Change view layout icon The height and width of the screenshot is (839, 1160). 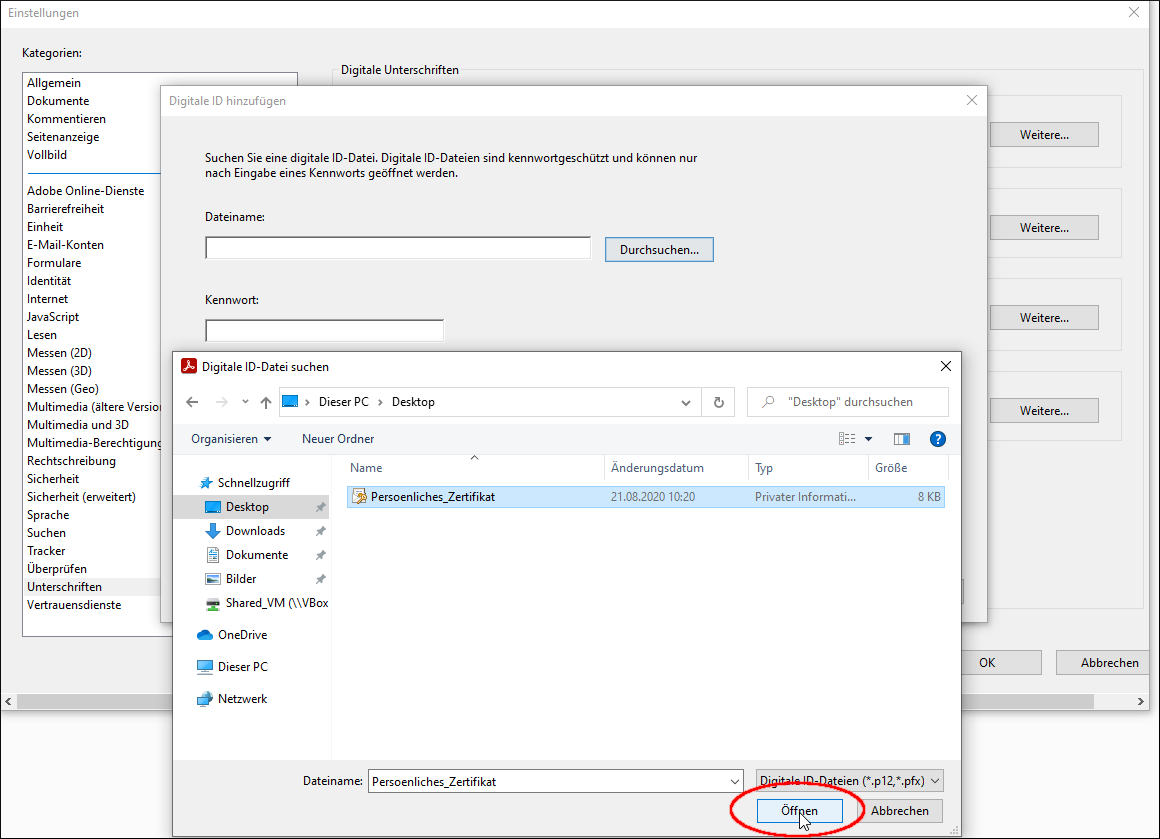[847, 439]
